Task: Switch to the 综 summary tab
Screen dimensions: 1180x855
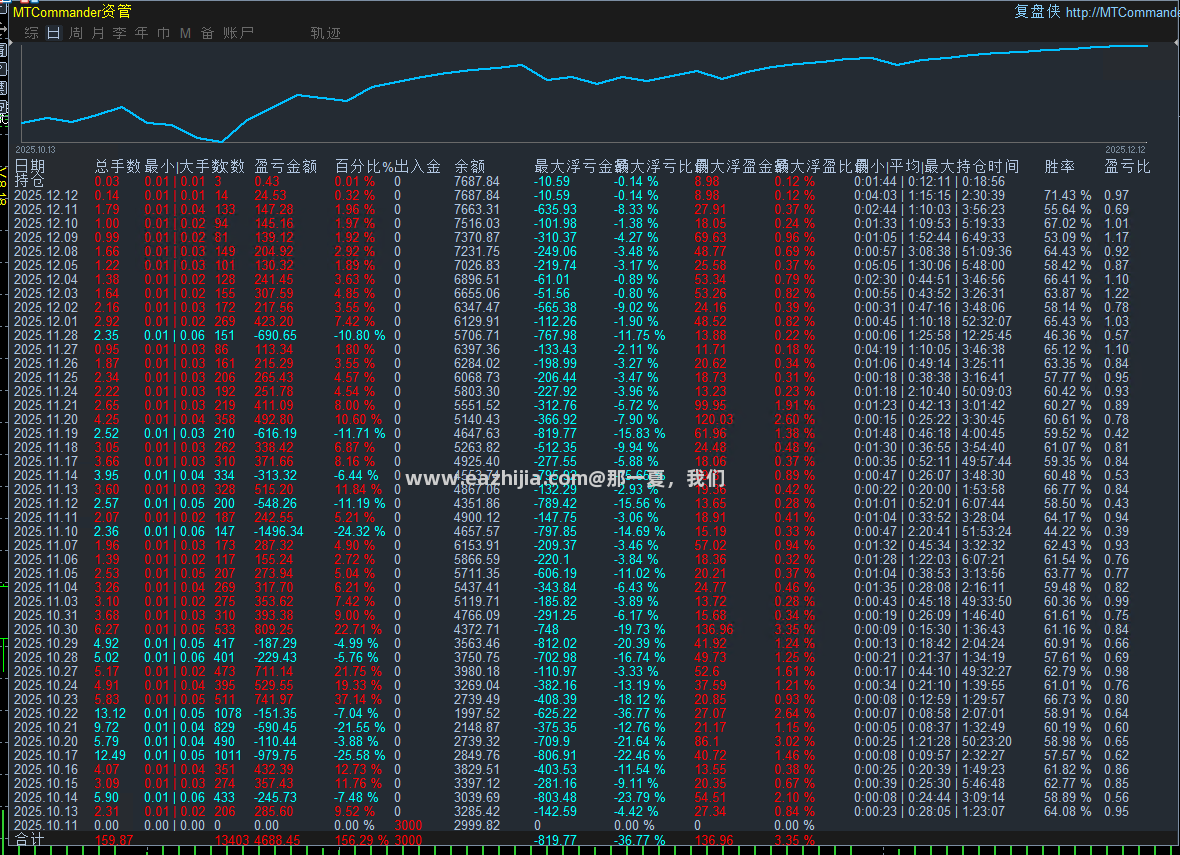Action: point(31,33)
